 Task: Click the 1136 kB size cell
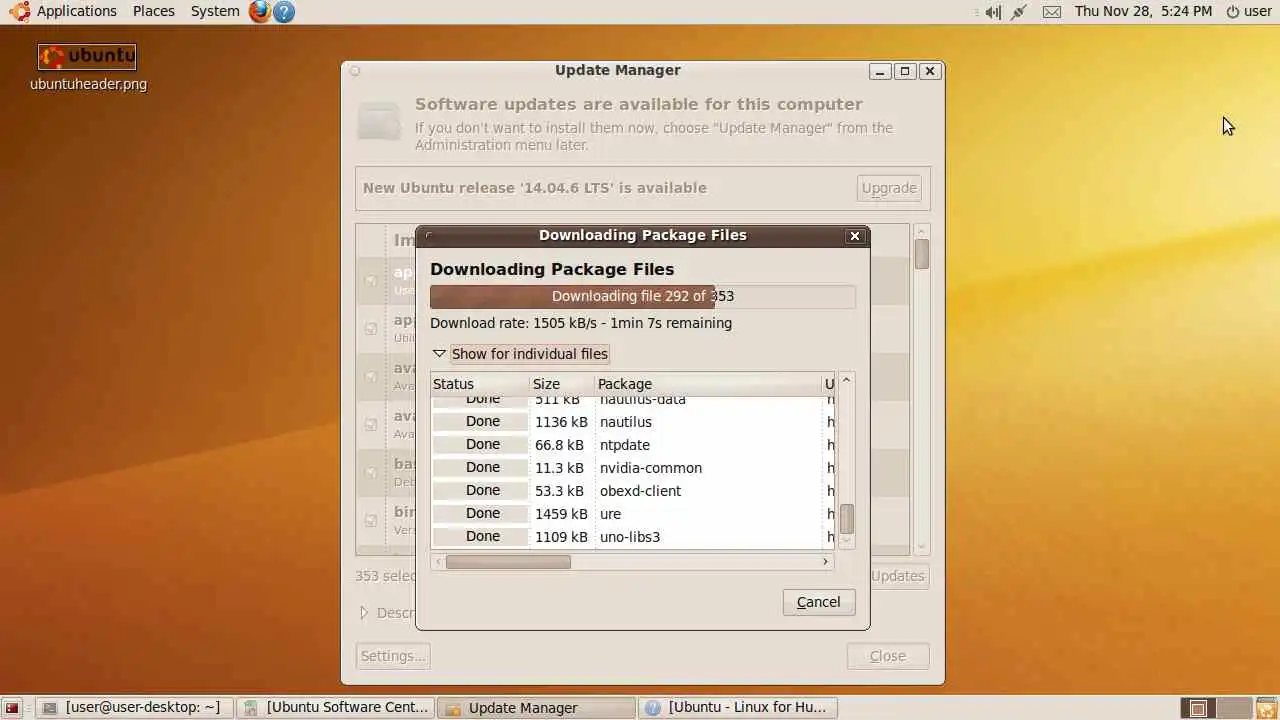coord(561,422)
